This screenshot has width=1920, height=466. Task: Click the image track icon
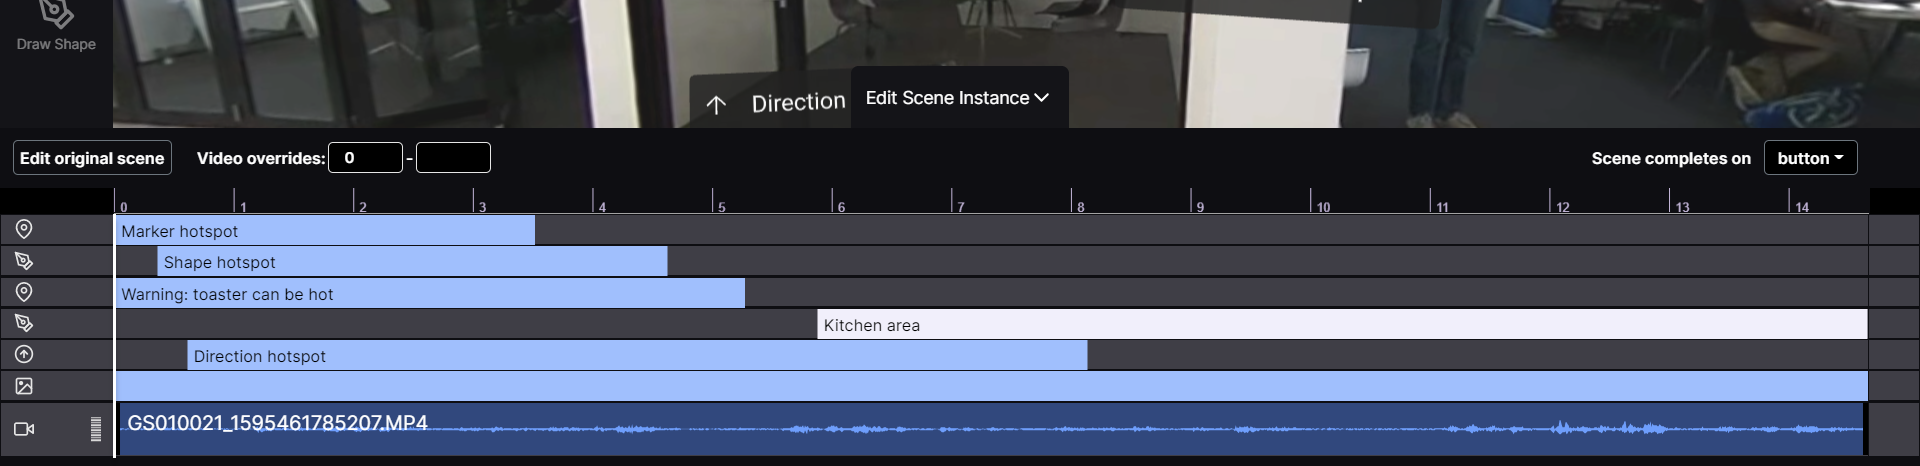[24, 385]
